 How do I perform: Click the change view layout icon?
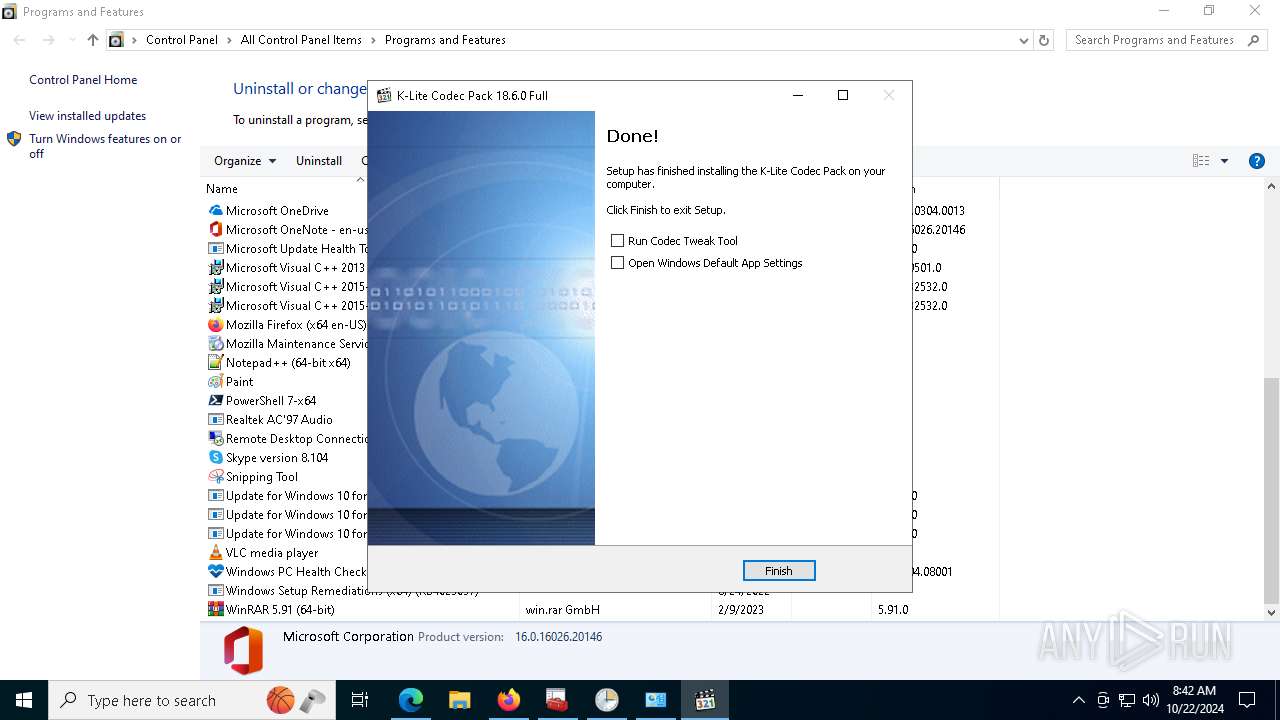(x=1201, y=161)
